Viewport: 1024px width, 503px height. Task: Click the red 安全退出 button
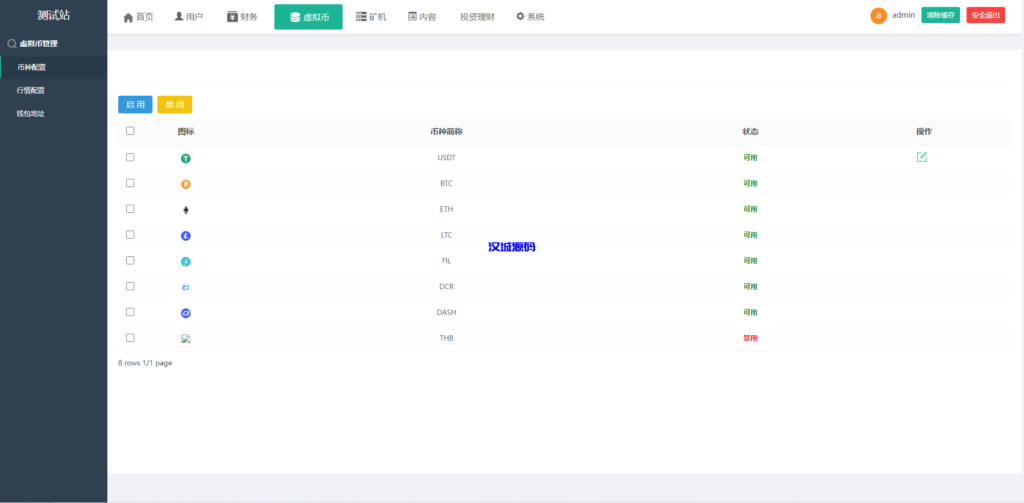[x=985, y=16]
